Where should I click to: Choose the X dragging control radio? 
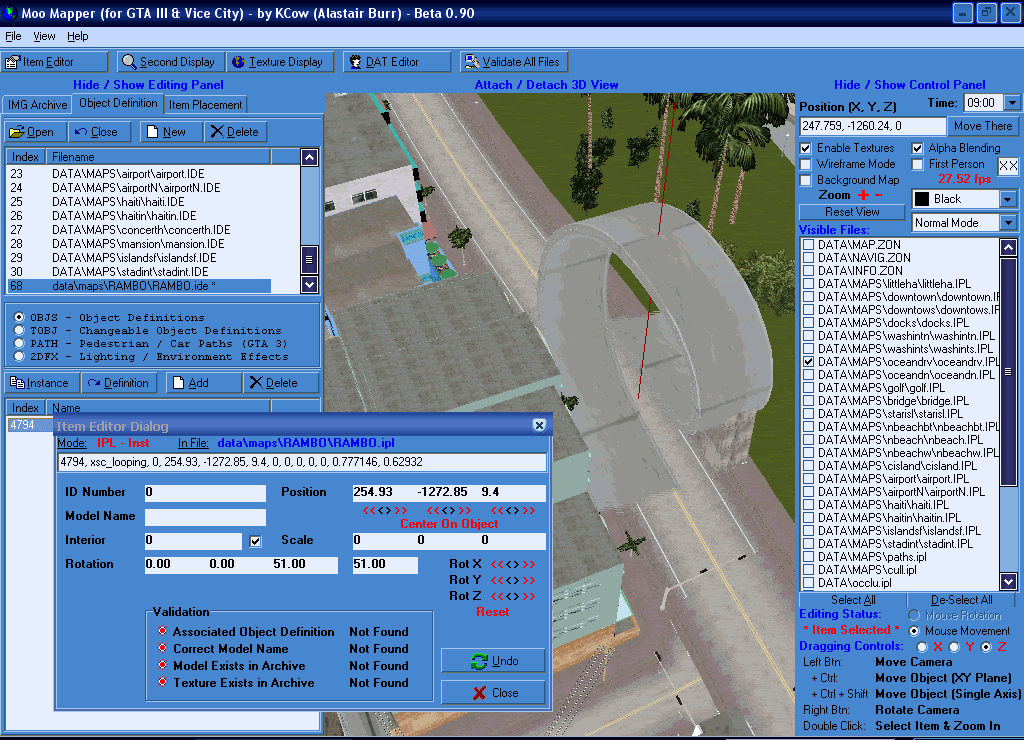click(922, 647)
